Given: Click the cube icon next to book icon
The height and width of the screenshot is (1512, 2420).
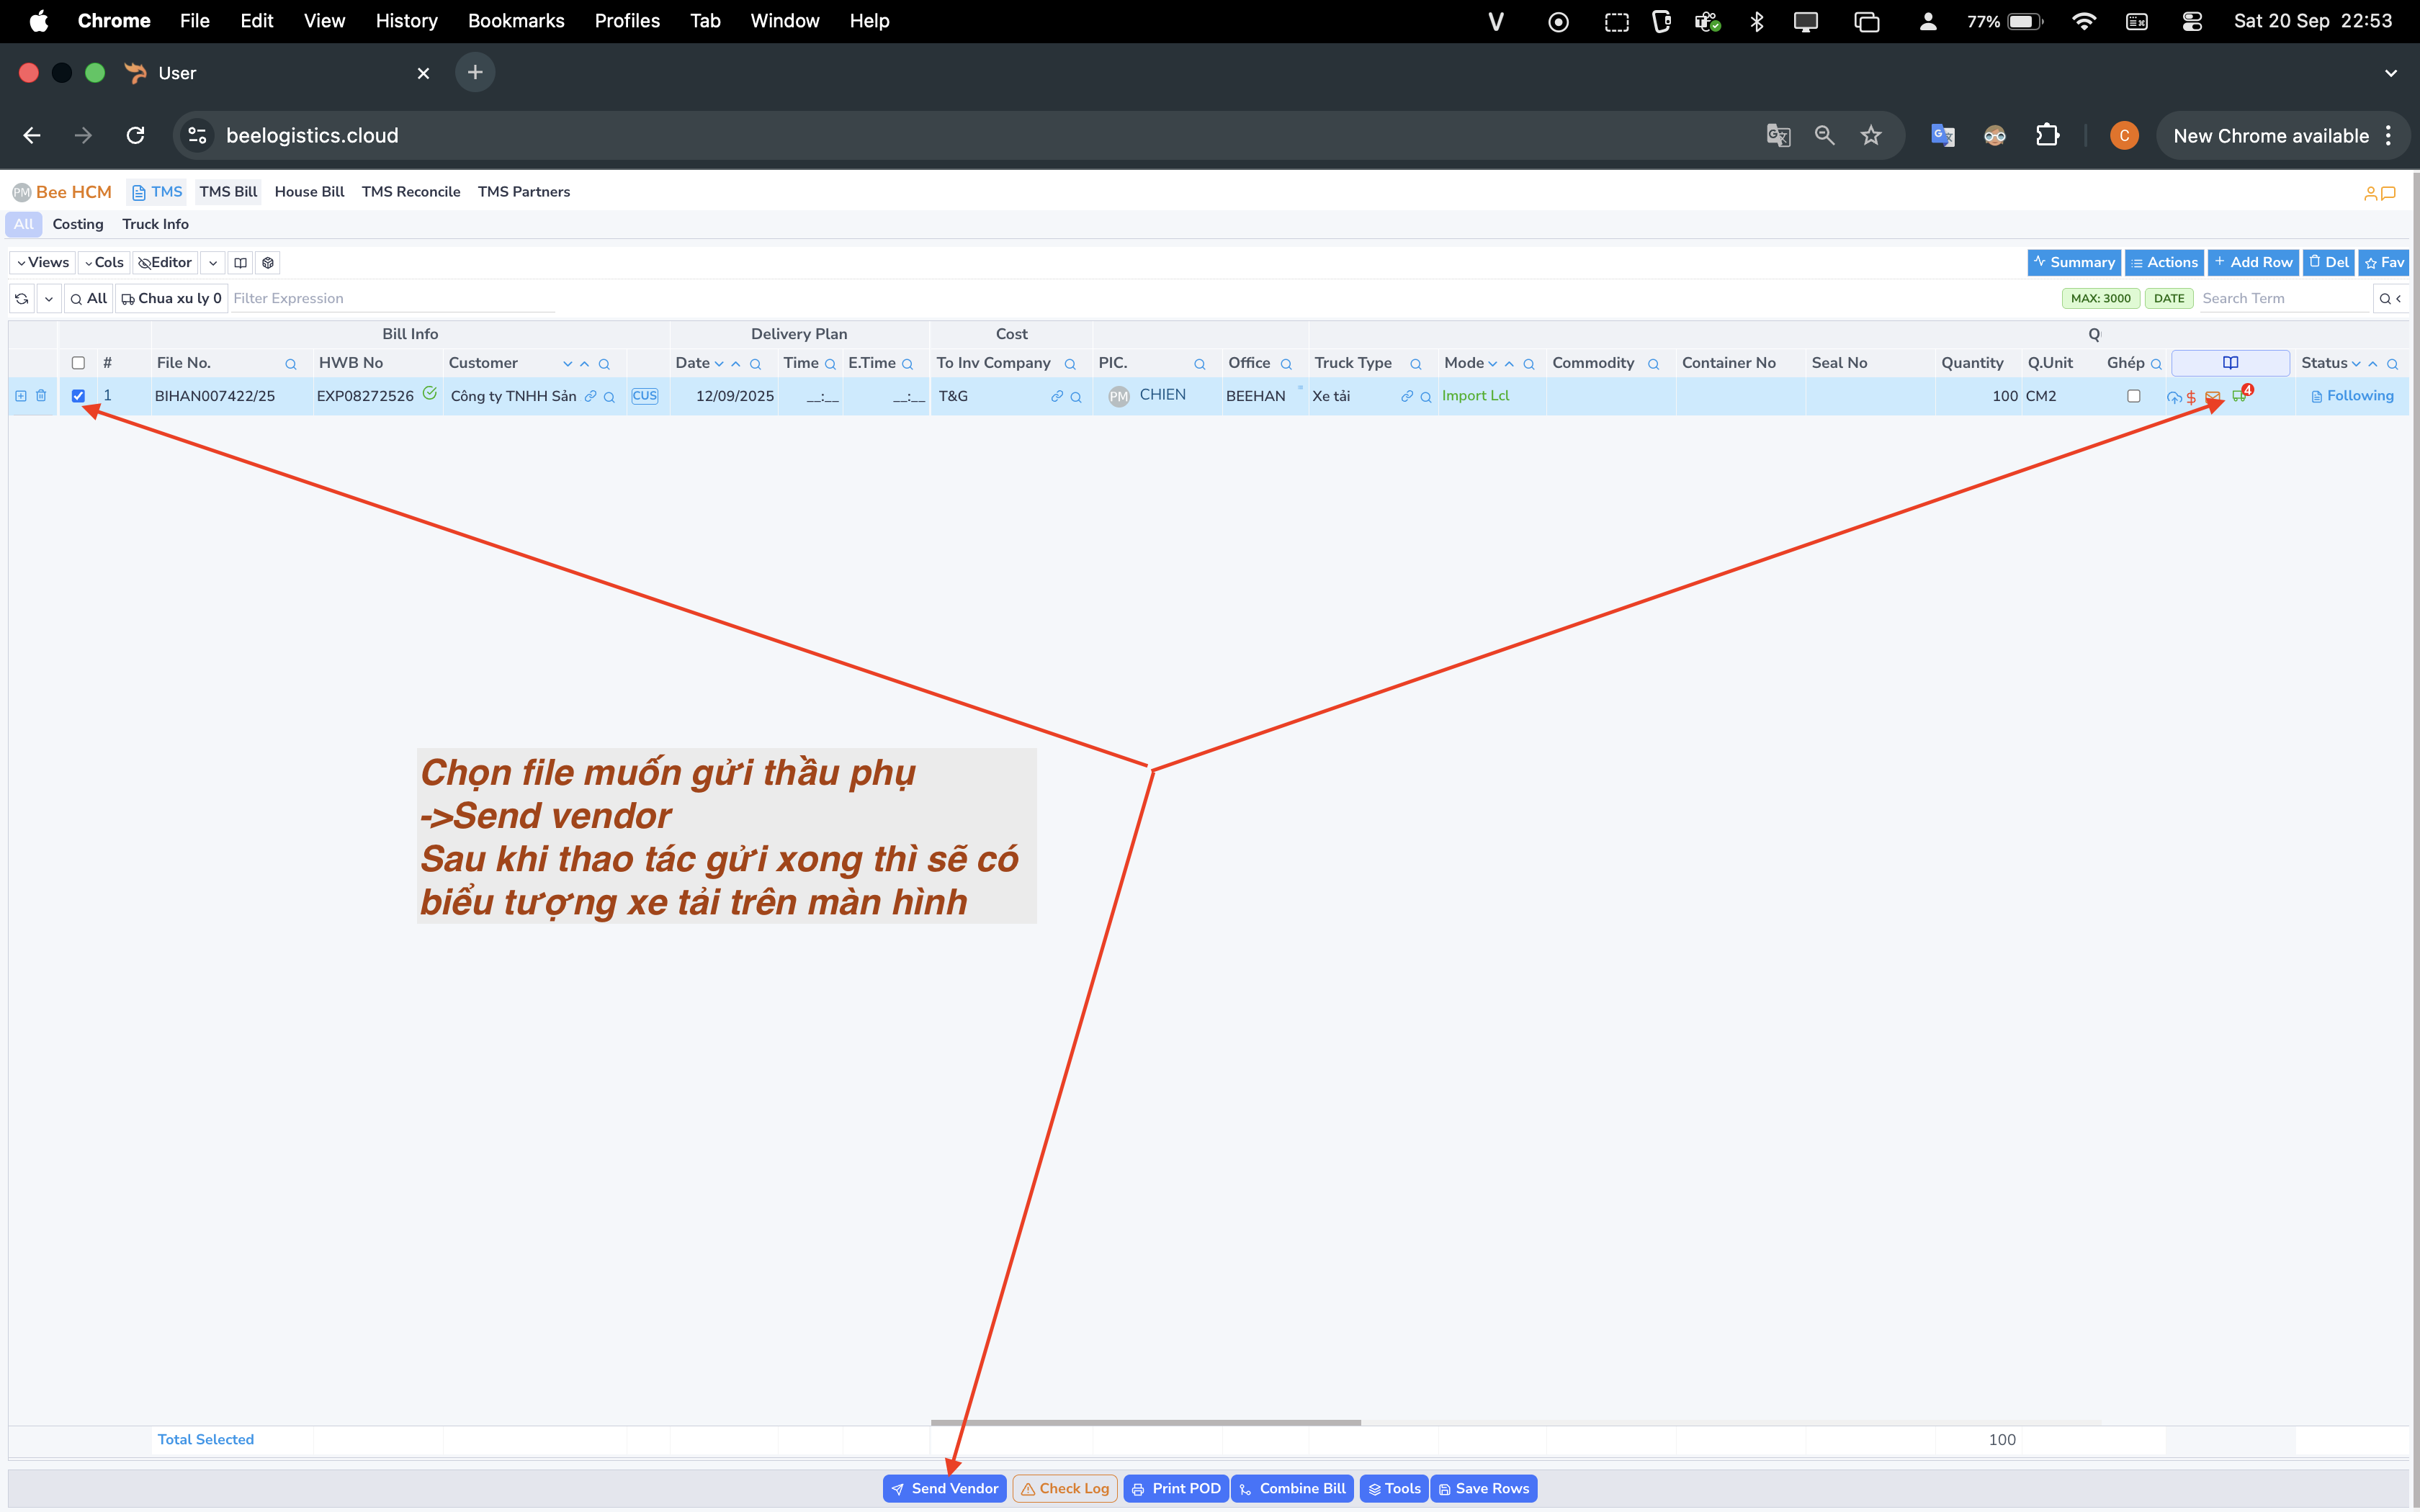Looking at the screenshot, I should point(267,262).
